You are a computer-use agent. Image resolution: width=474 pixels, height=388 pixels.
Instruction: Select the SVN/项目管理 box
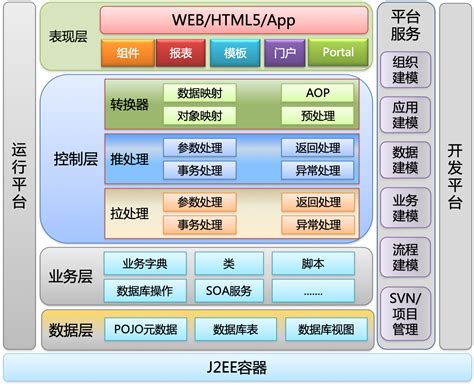tap(405, 313)
